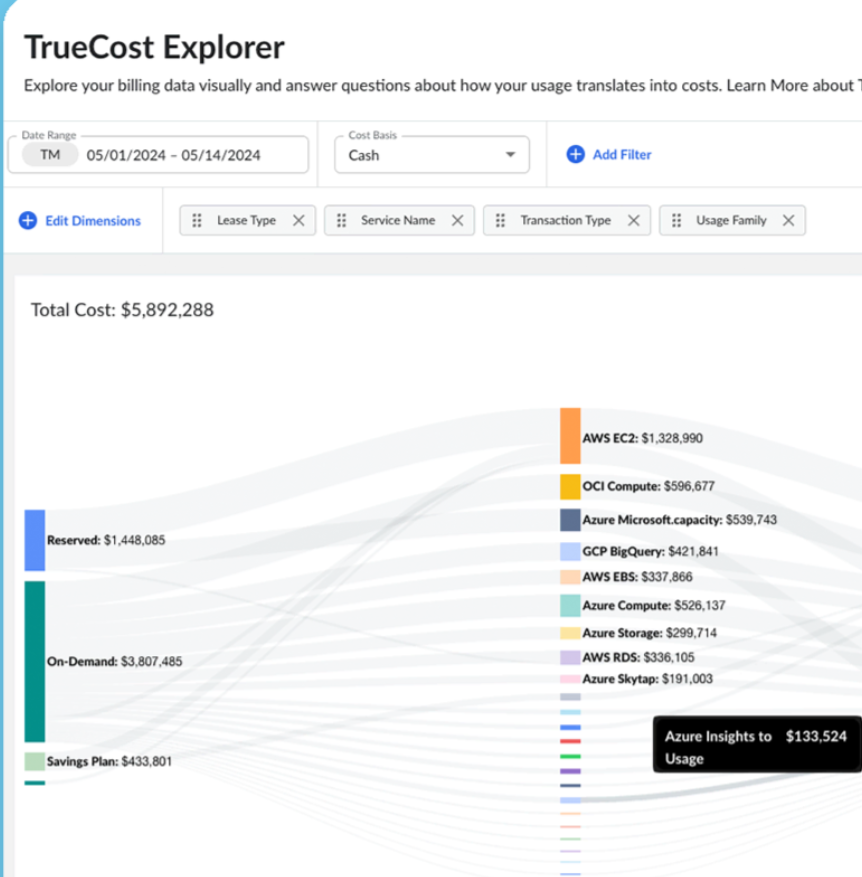Click the 'Reserved: $1,448,085' label
The image size is (862, 877).
[106, 540]
